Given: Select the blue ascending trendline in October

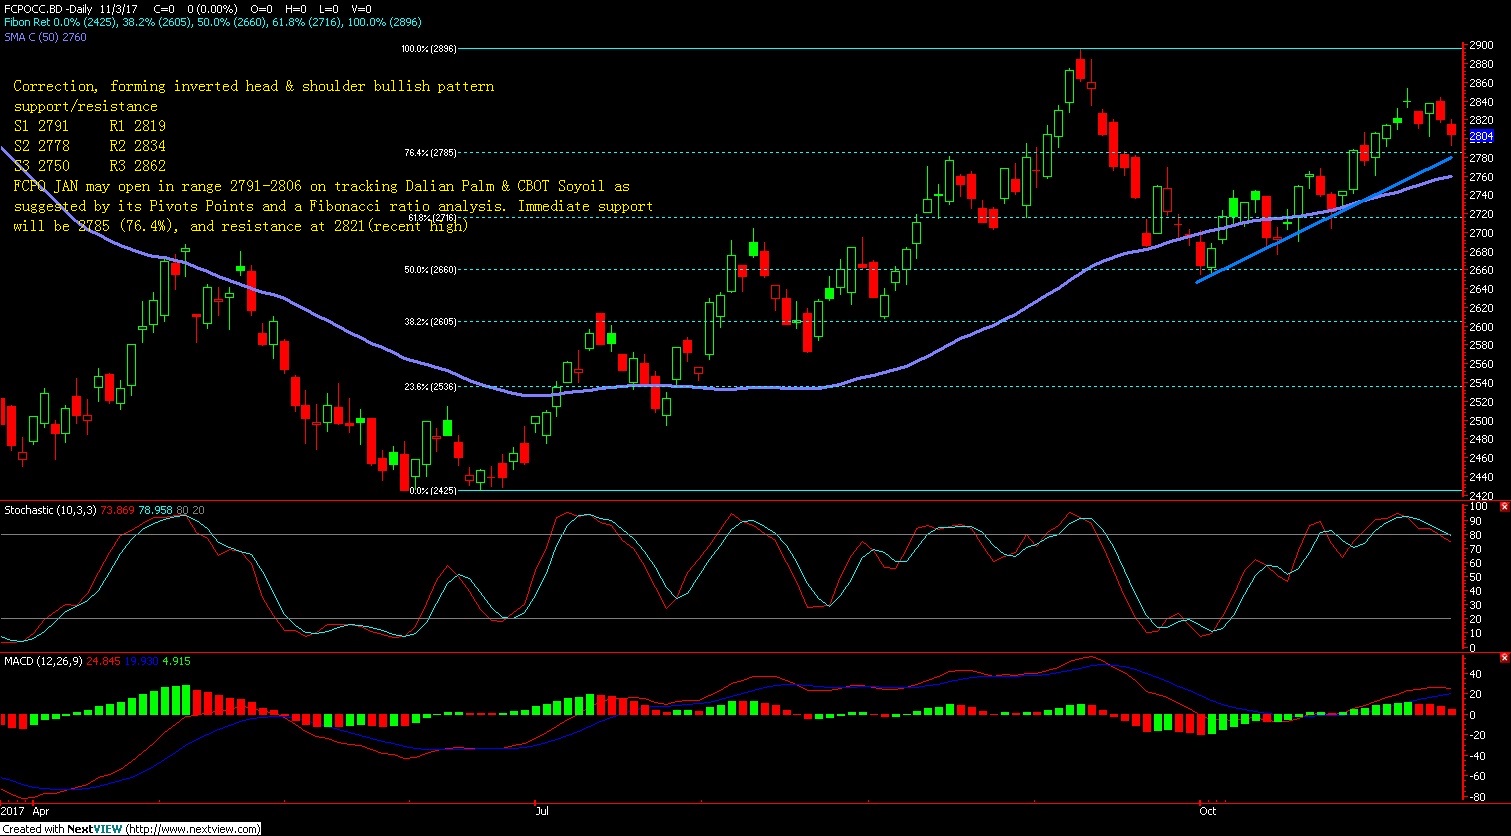Looking at the screenshot, I should click(1324, 220).
